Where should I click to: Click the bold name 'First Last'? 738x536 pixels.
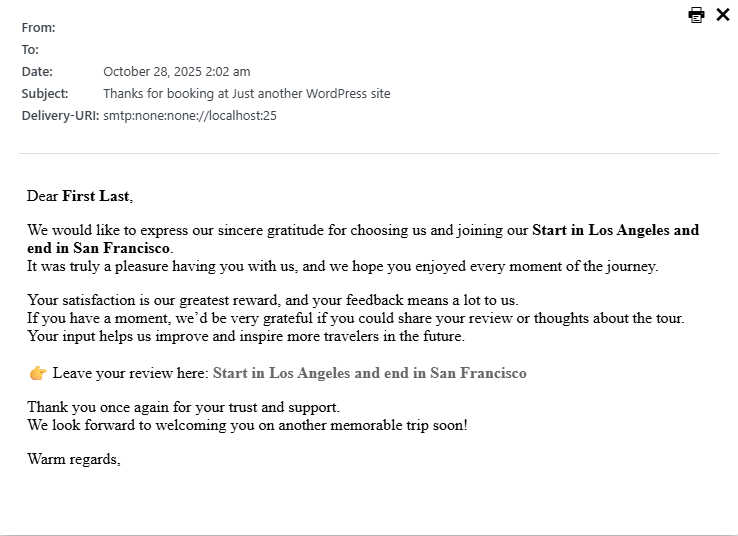[x=95, y=196]
